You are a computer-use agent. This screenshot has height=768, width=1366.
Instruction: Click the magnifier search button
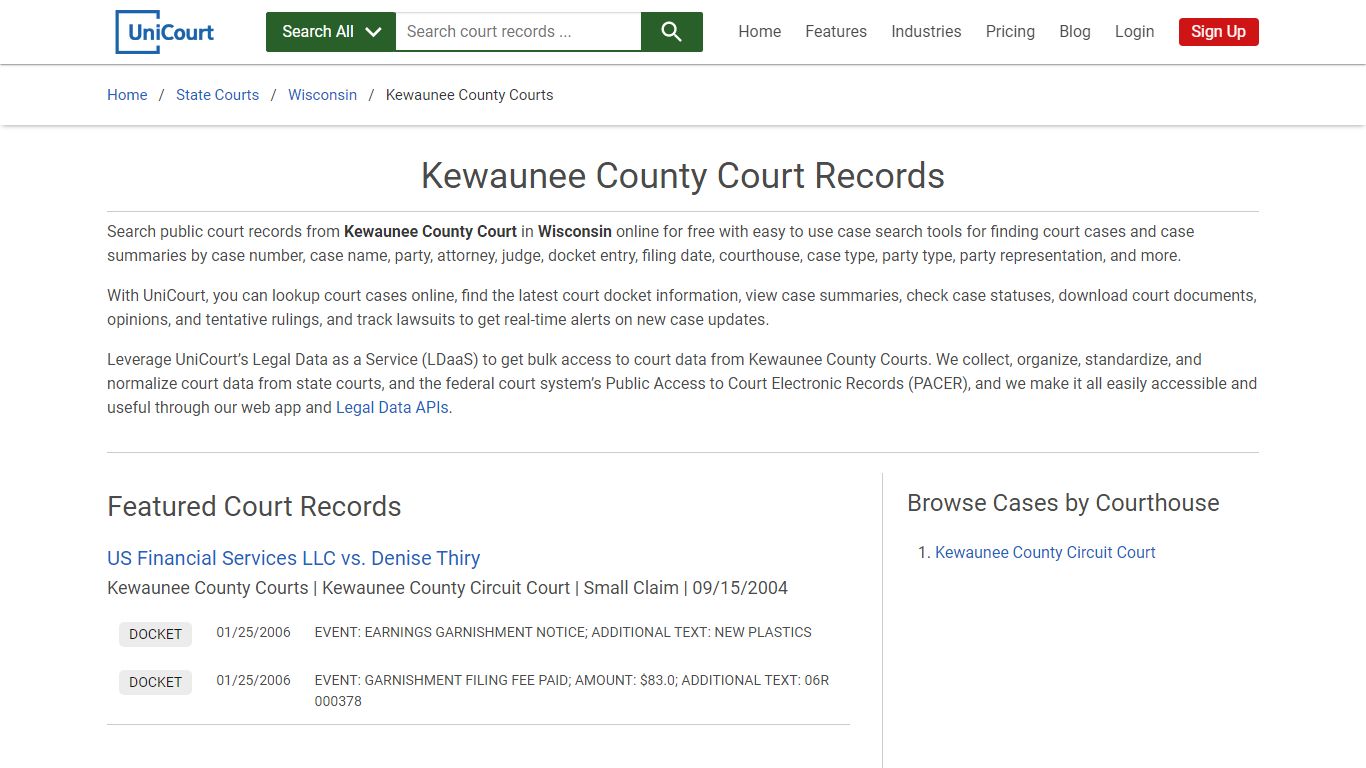(672, 32)
